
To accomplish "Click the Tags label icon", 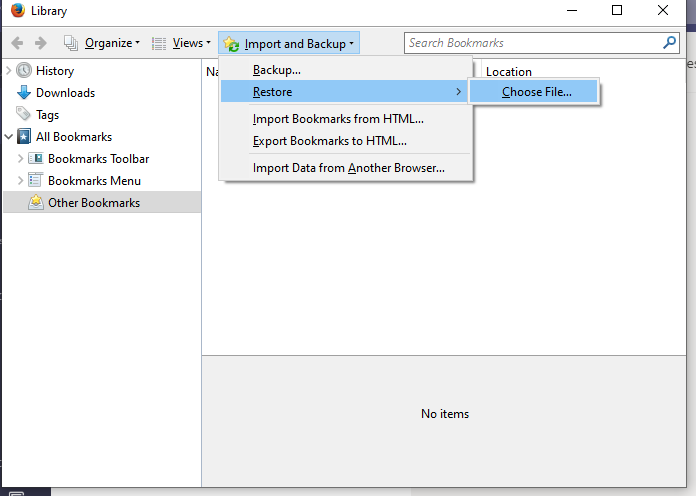I will (x=24, y=114).
